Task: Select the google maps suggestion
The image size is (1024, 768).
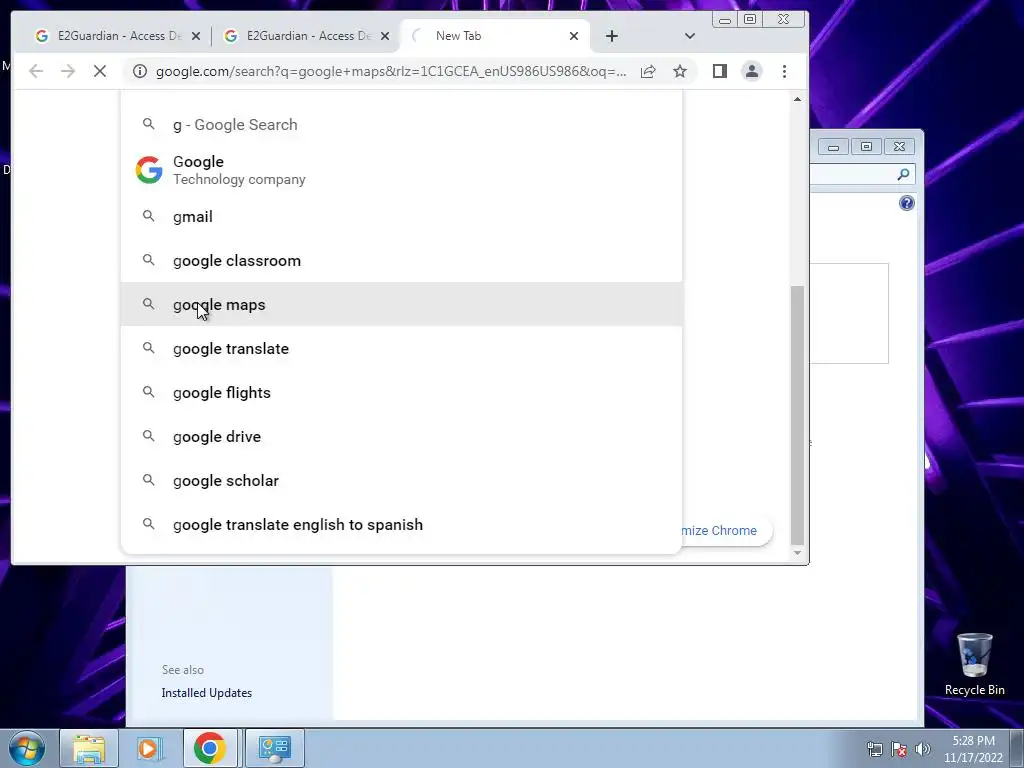Action: 402,304
